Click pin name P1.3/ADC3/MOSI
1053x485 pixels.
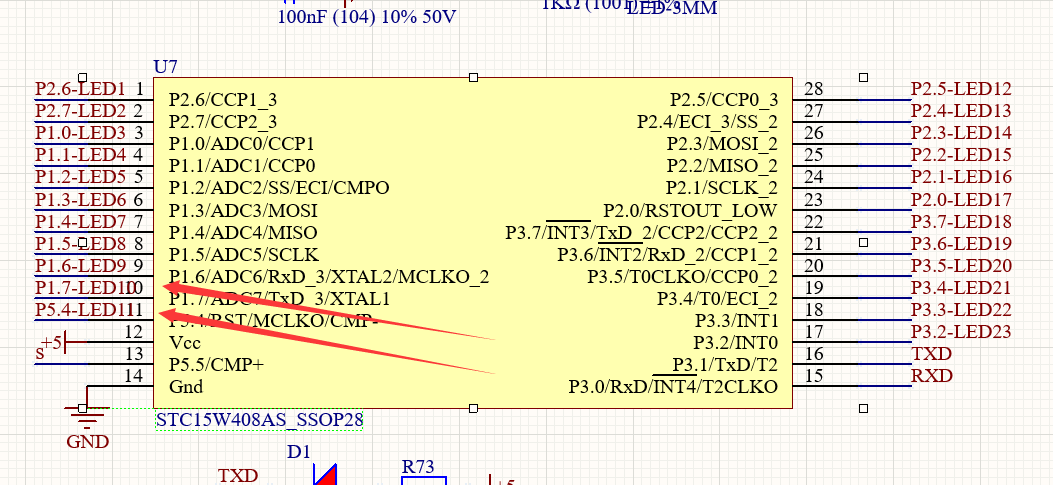click(x=243, y=211)
